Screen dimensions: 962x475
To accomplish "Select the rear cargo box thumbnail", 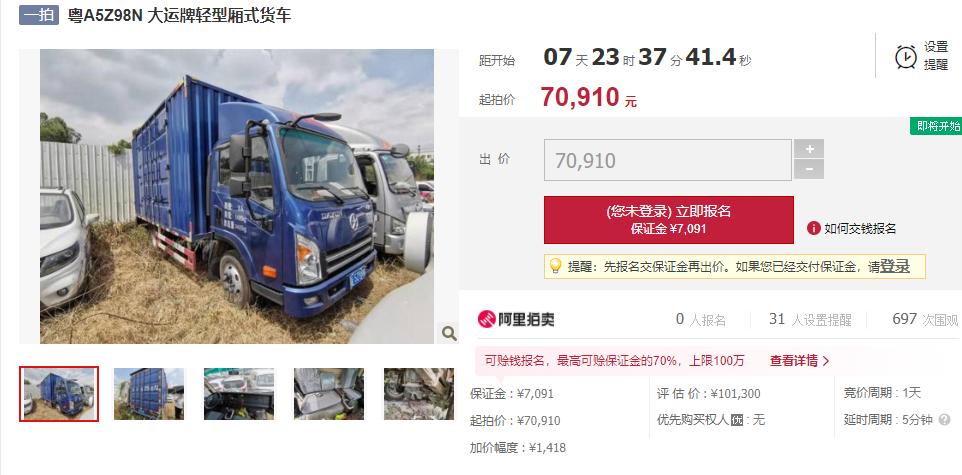I will (x=149, y=394).
